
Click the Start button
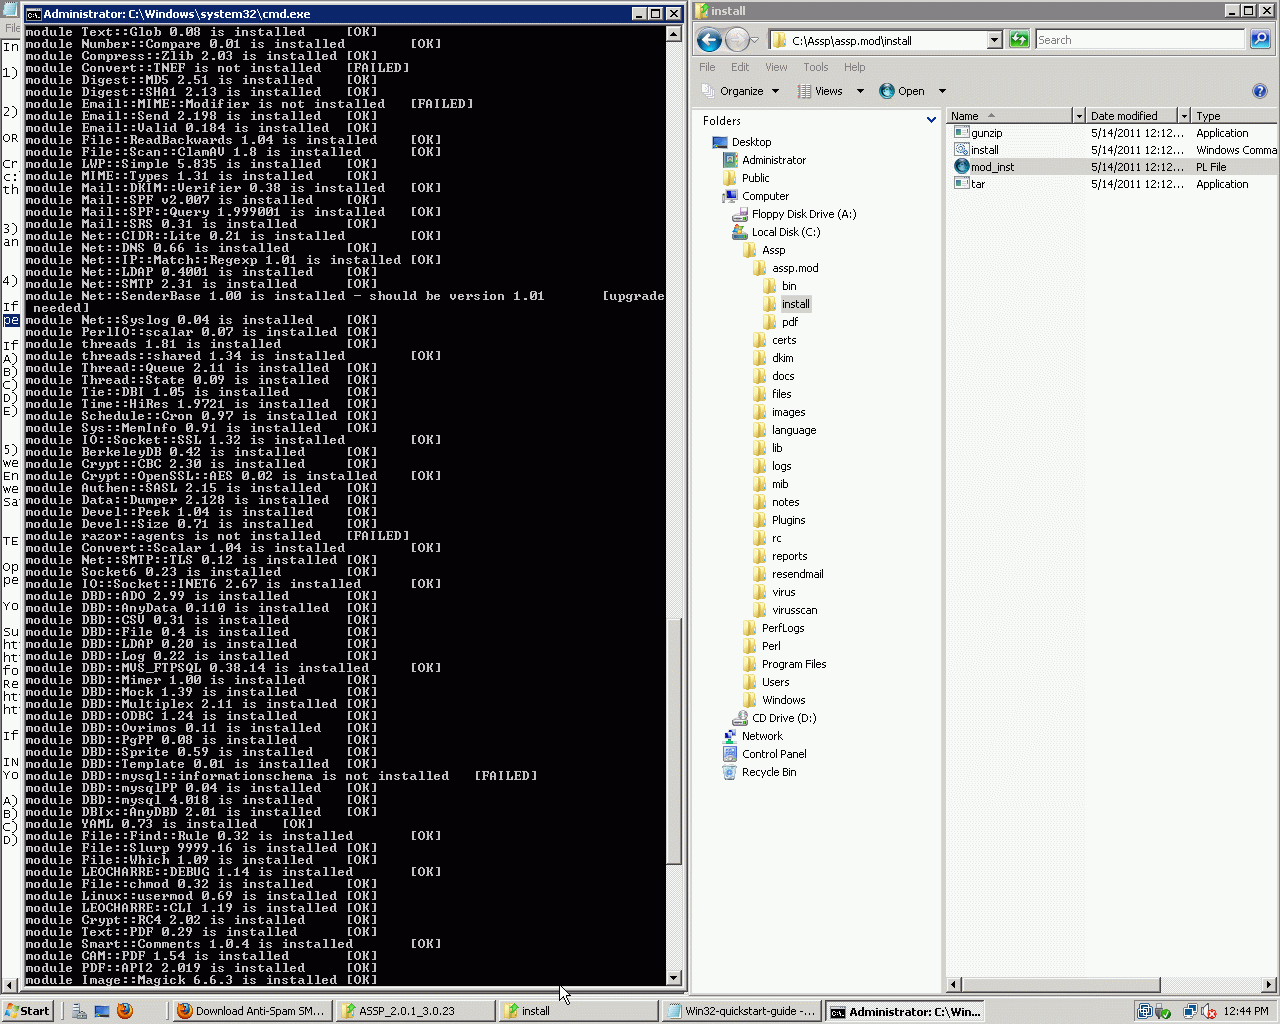[27, 1011]
